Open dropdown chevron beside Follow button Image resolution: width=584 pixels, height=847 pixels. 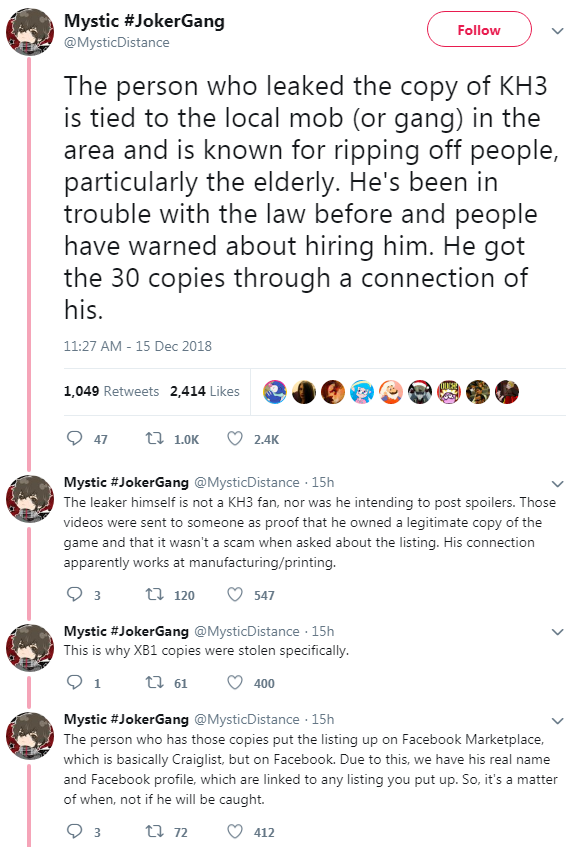558,31
